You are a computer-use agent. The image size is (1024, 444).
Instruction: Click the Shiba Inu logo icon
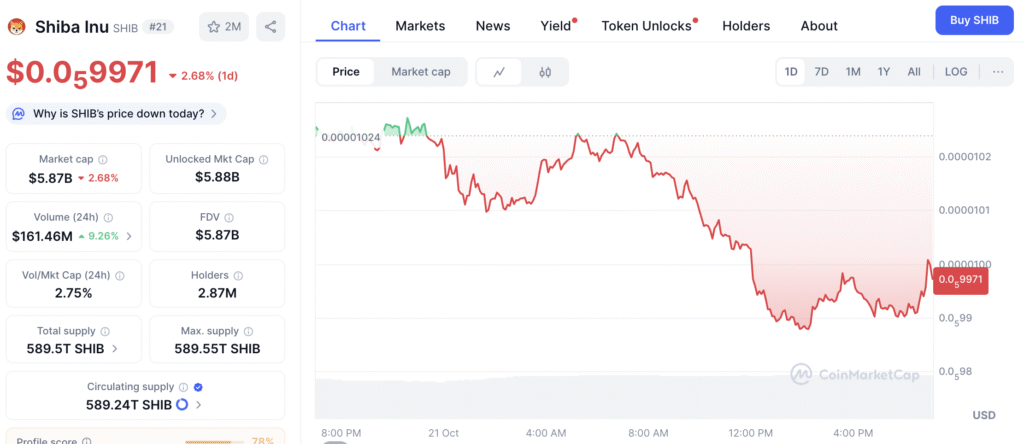15,27
